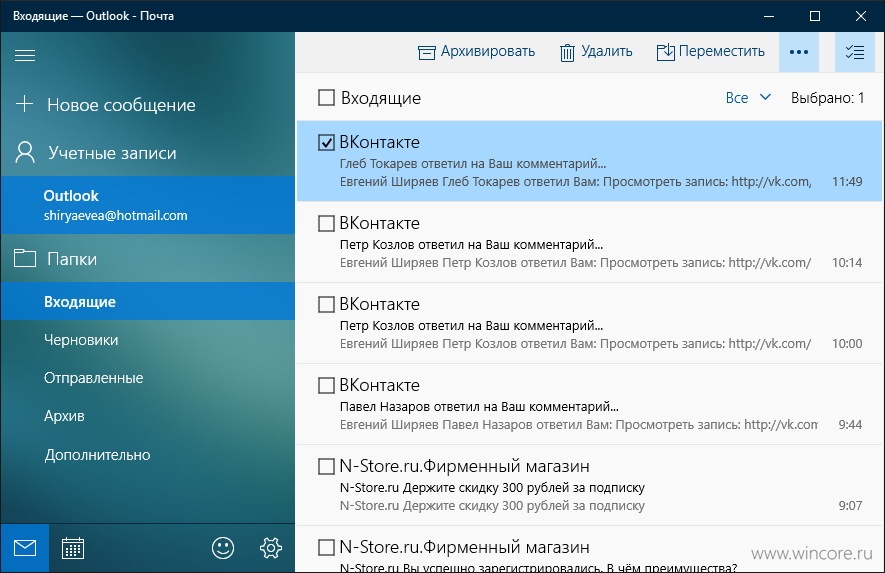Click the folder icon beside Папки
Viewport: 885px width, 573px height.
25,258
